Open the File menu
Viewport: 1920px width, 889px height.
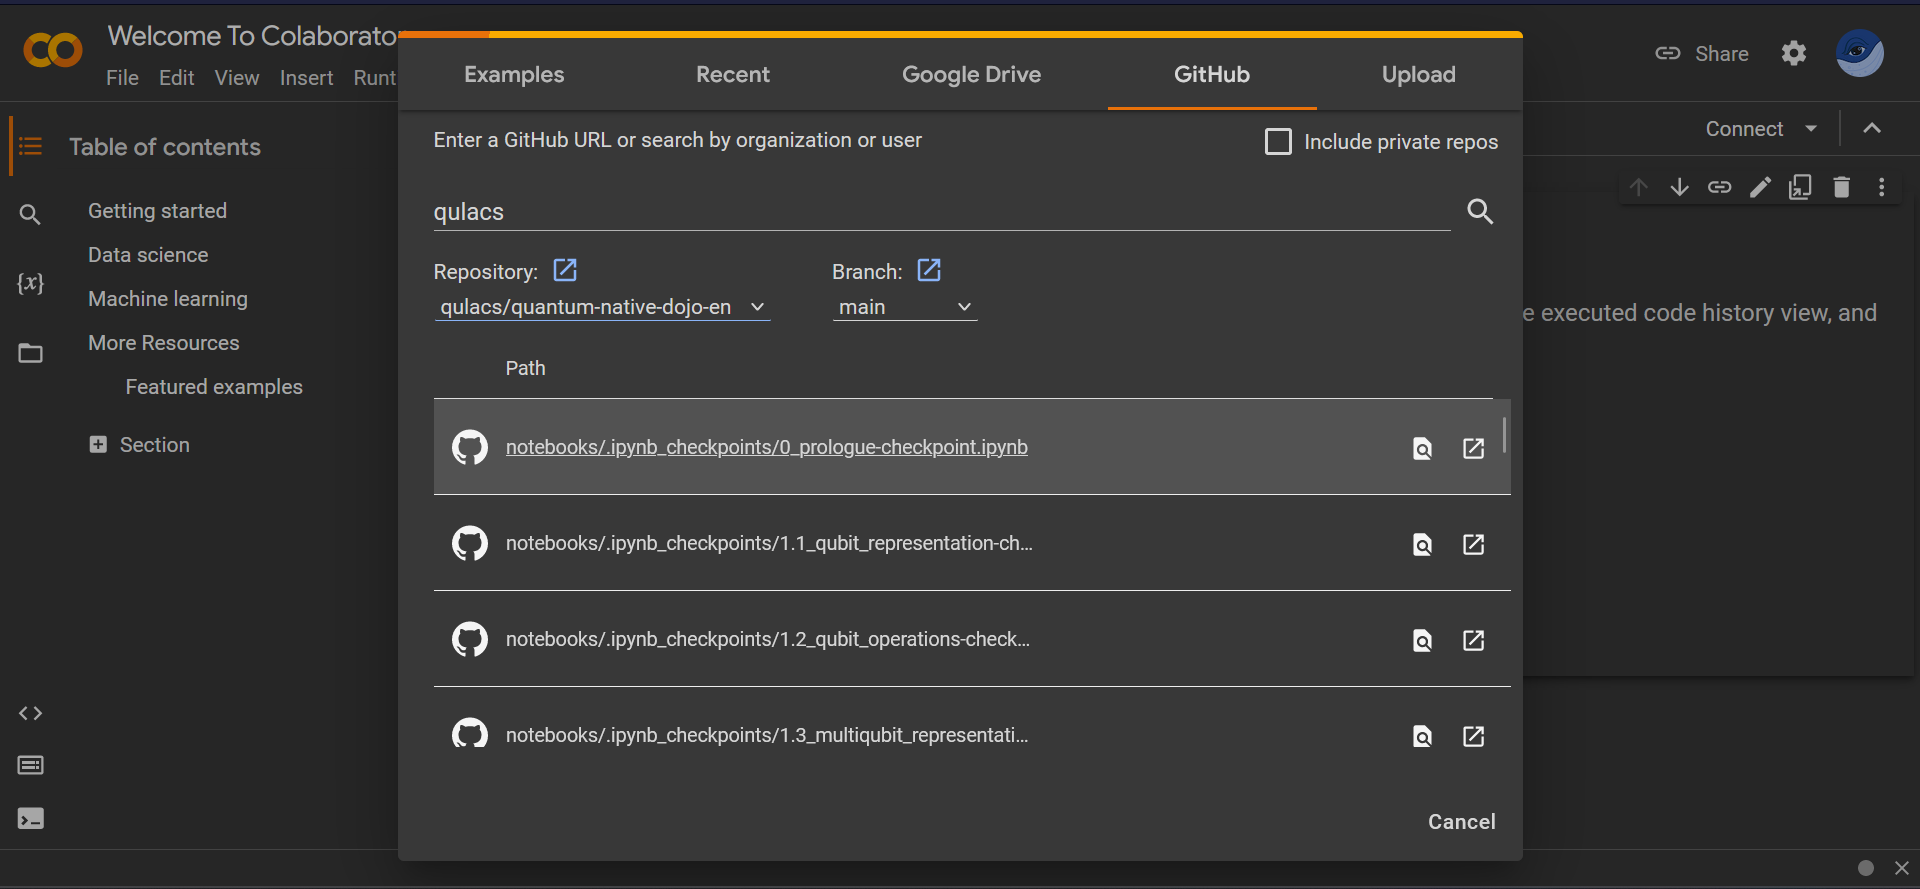click(122, 78)
